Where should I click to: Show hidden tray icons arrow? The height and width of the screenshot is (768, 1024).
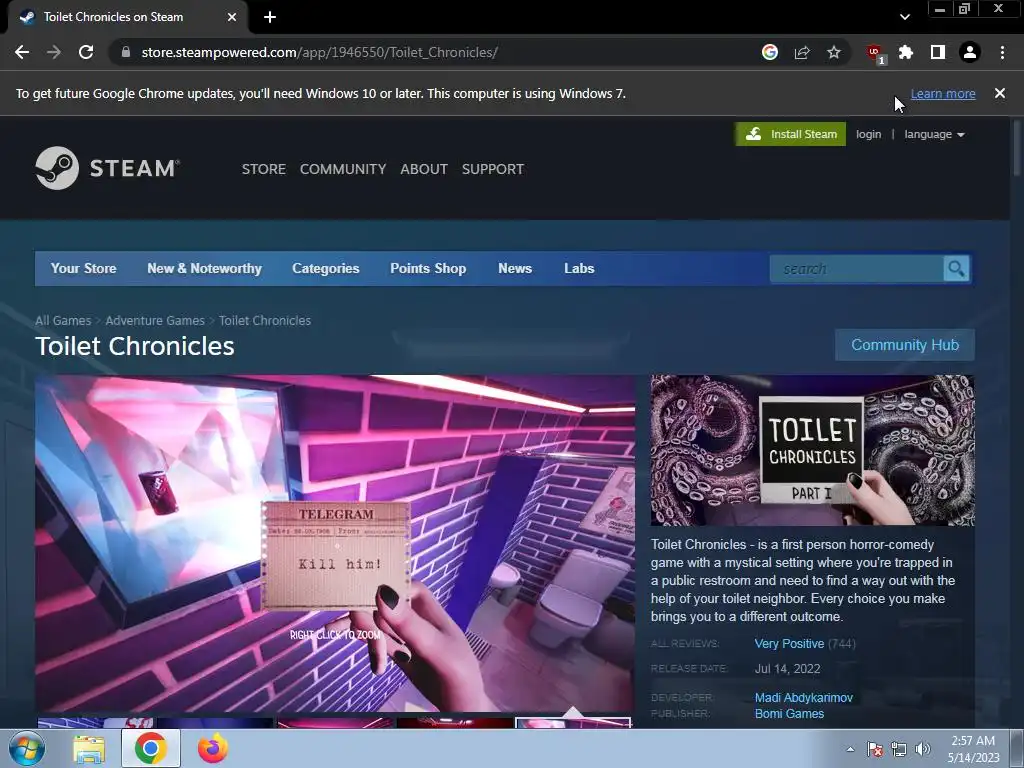click(x=850, y=750)
